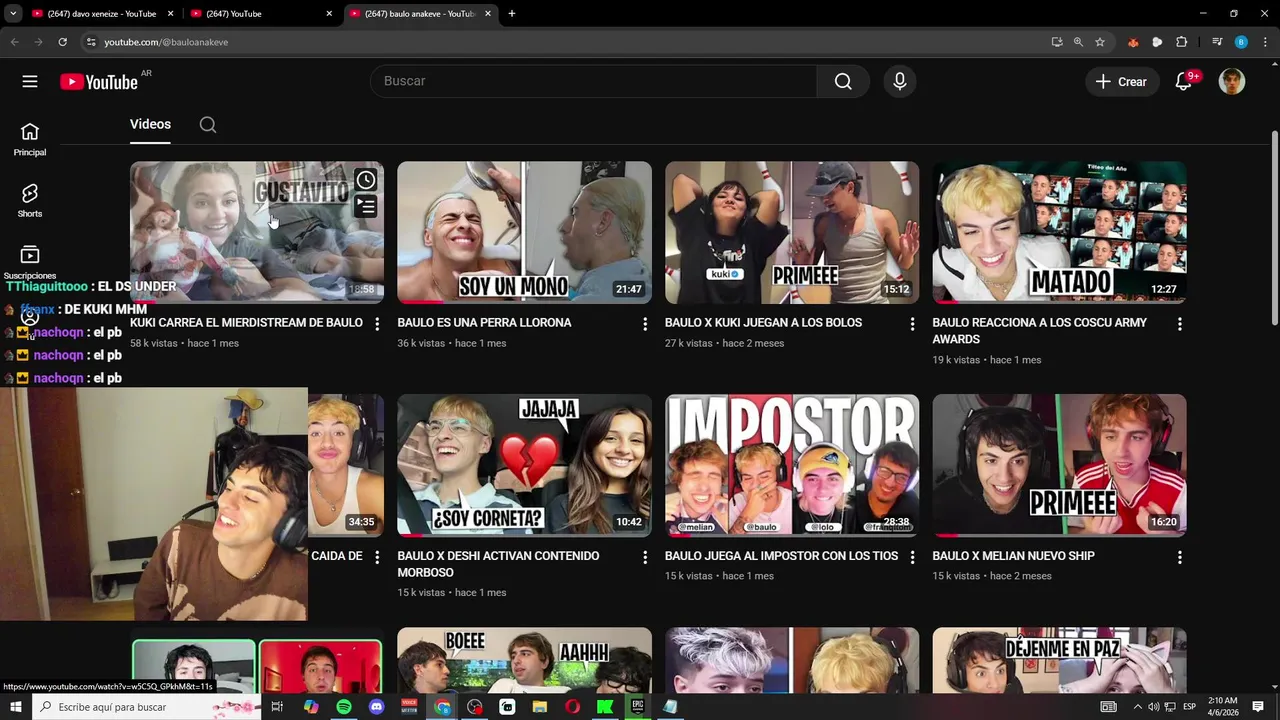This screenshot has height=720, width=1280.
Task: Show hidden system tray icons
Action: (x=1137, y=707)
